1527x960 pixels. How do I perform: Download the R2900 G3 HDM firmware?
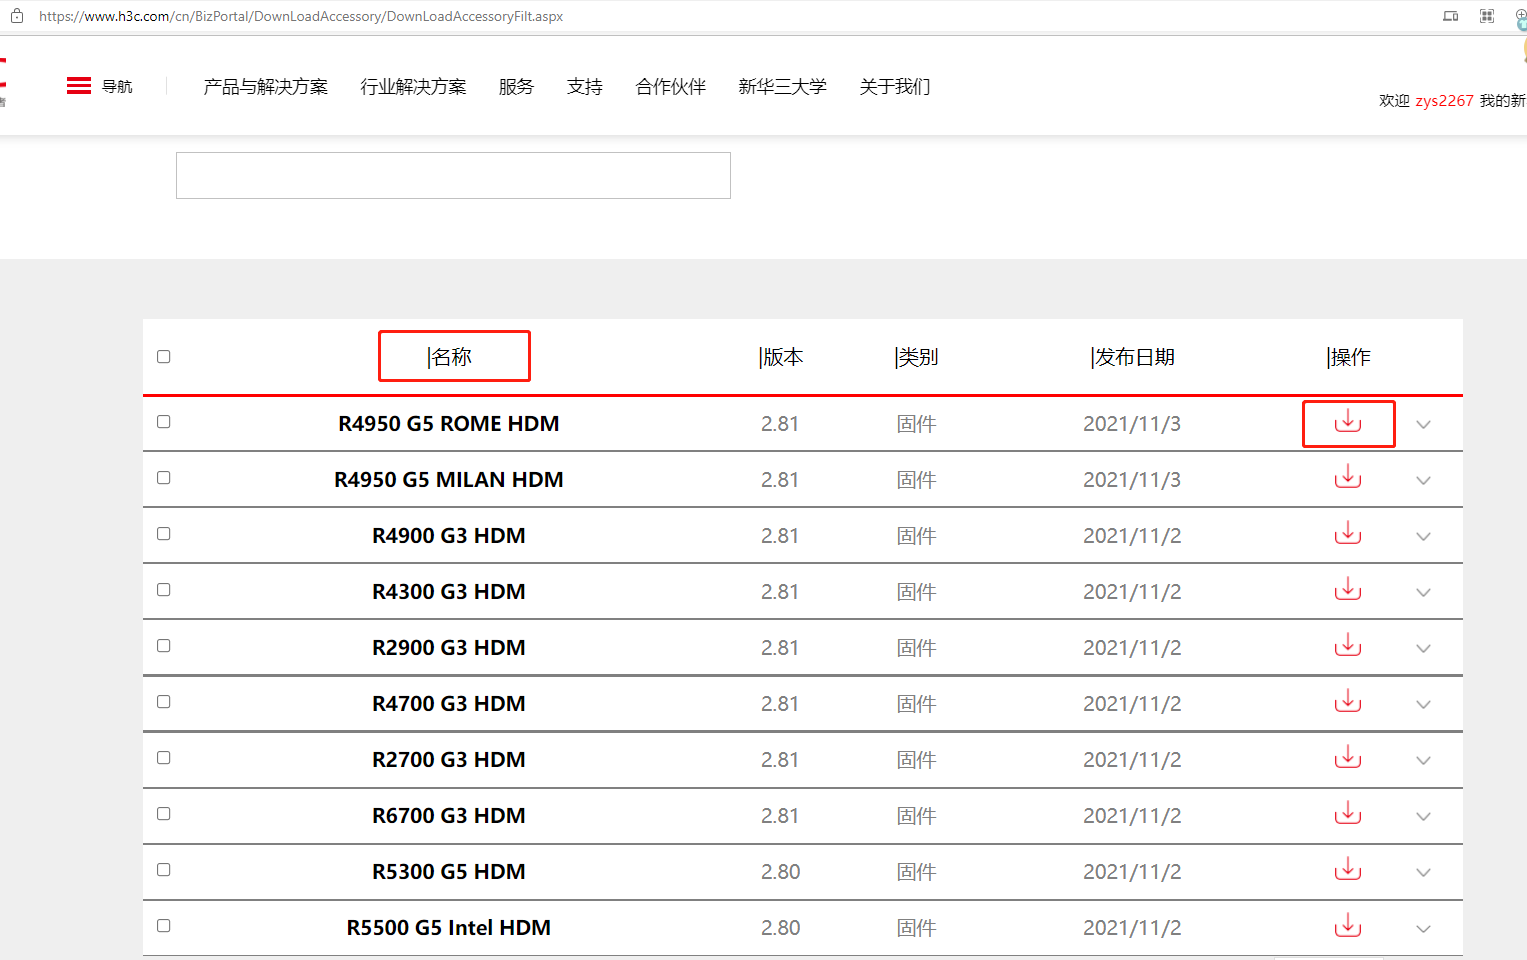pyautogui.click(x=1348, y=645)
